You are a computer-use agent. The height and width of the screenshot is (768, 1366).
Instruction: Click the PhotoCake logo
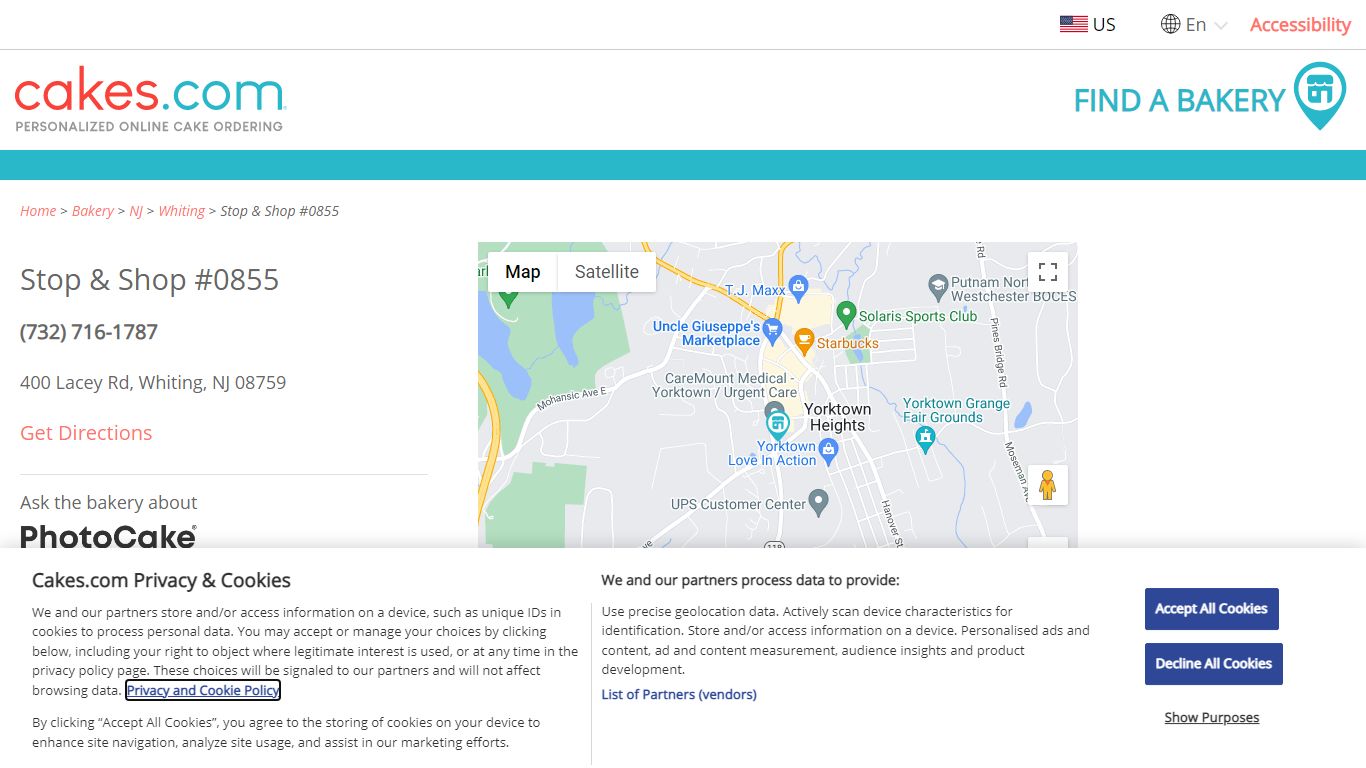point(108,536)
